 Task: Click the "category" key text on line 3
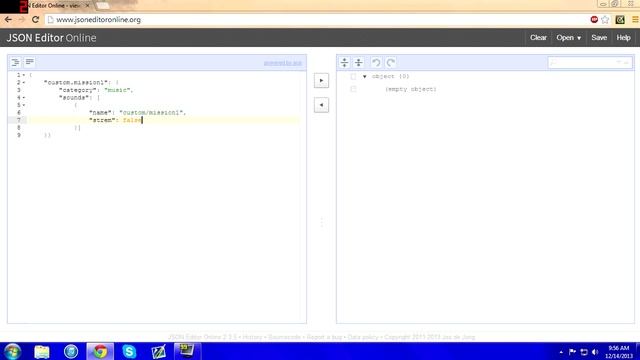point(77,90)
